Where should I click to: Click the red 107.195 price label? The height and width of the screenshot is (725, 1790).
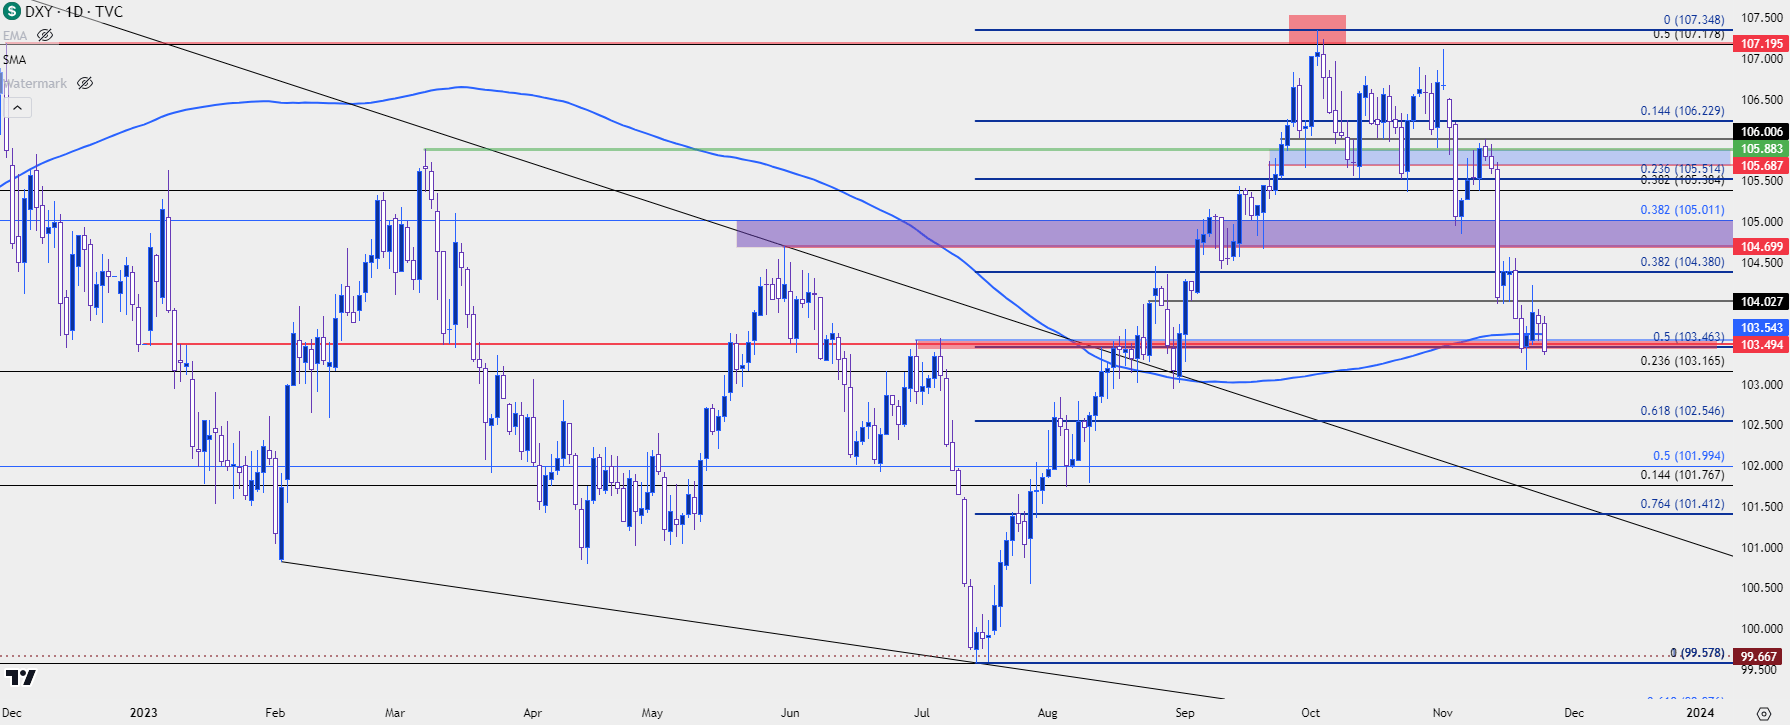pyautogui.click(x=1761, y=43)
